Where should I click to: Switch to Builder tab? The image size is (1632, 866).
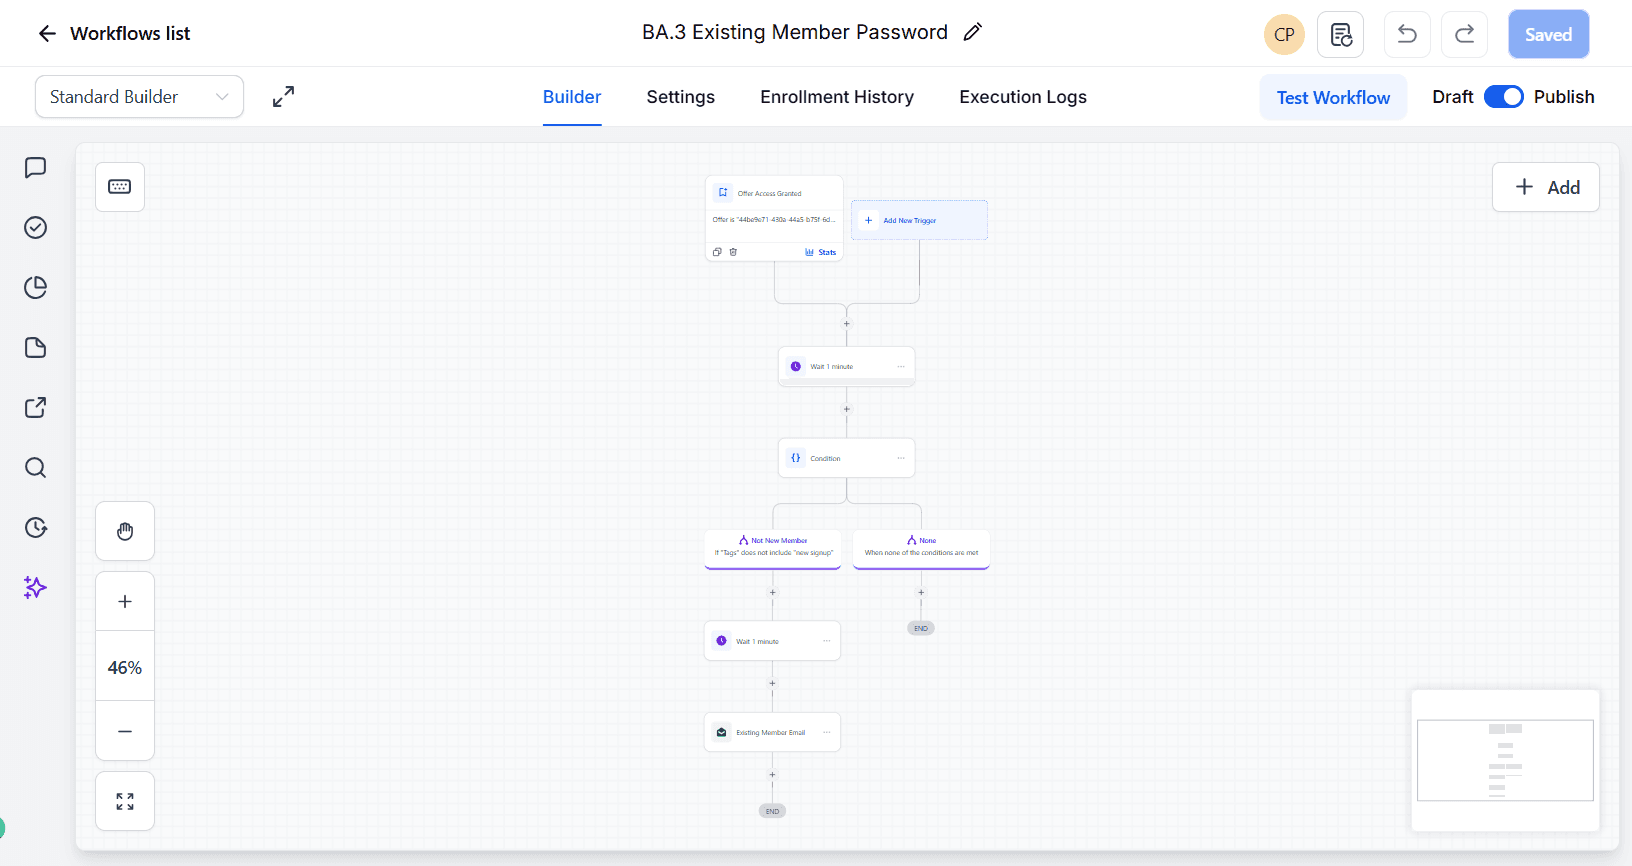click(572, 97)
